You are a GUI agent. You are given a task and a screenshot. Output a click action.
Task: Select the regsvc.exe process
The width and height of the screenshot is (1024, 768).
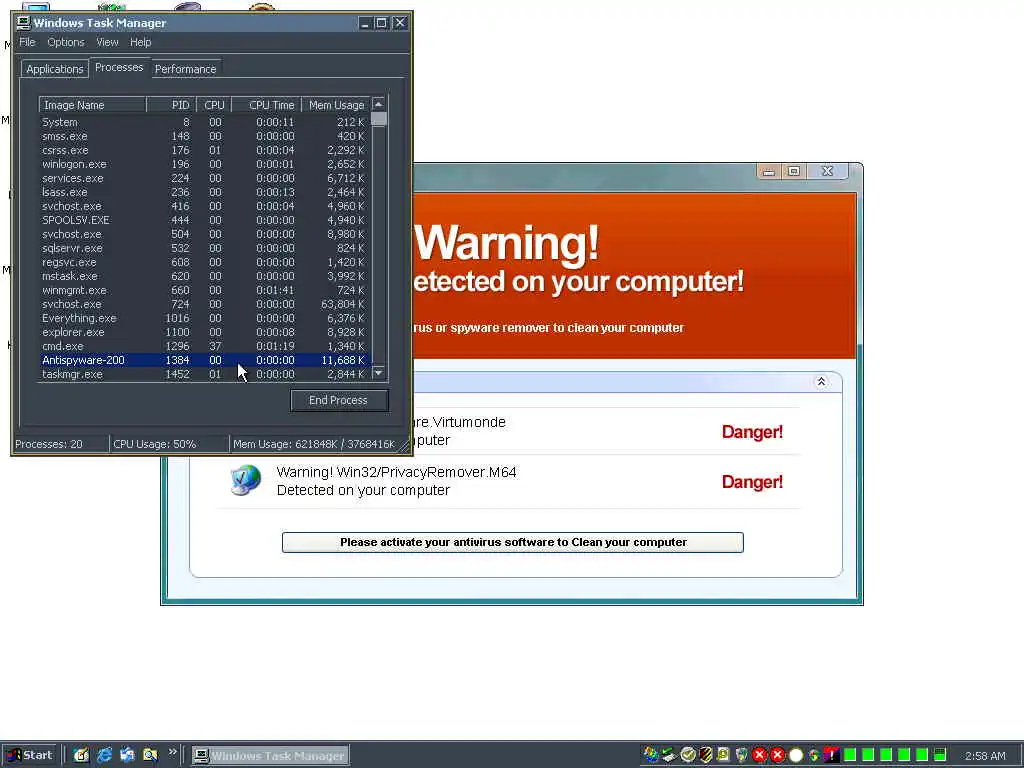(x=204, y=263)
